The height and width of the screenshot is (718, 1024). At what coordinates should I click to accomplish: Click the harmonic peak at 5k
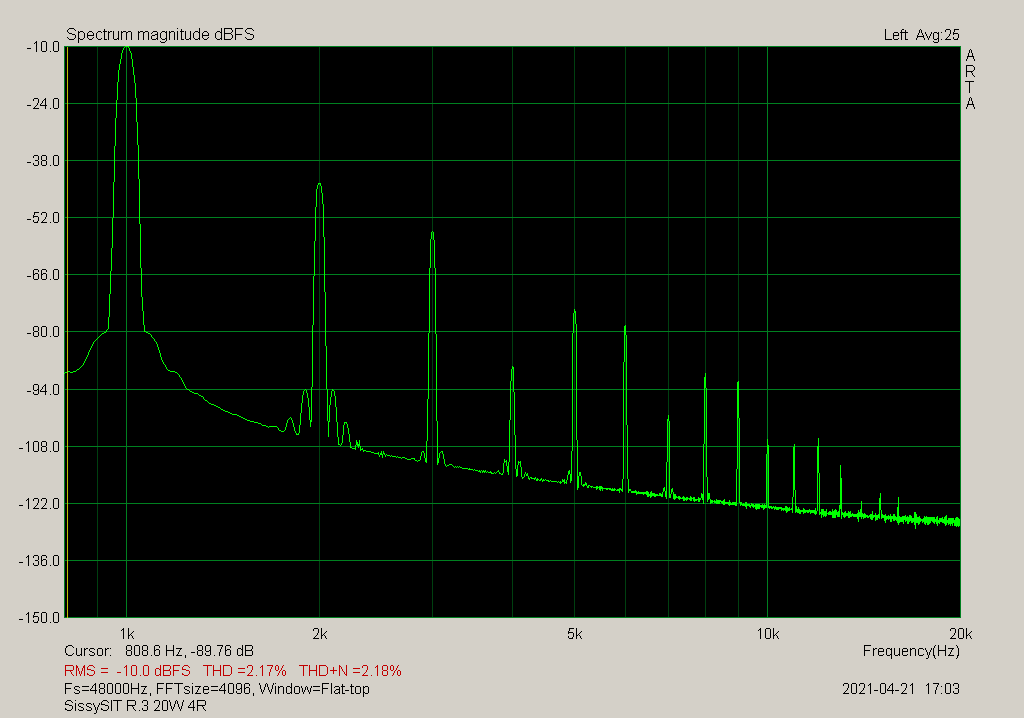(574, 312)
